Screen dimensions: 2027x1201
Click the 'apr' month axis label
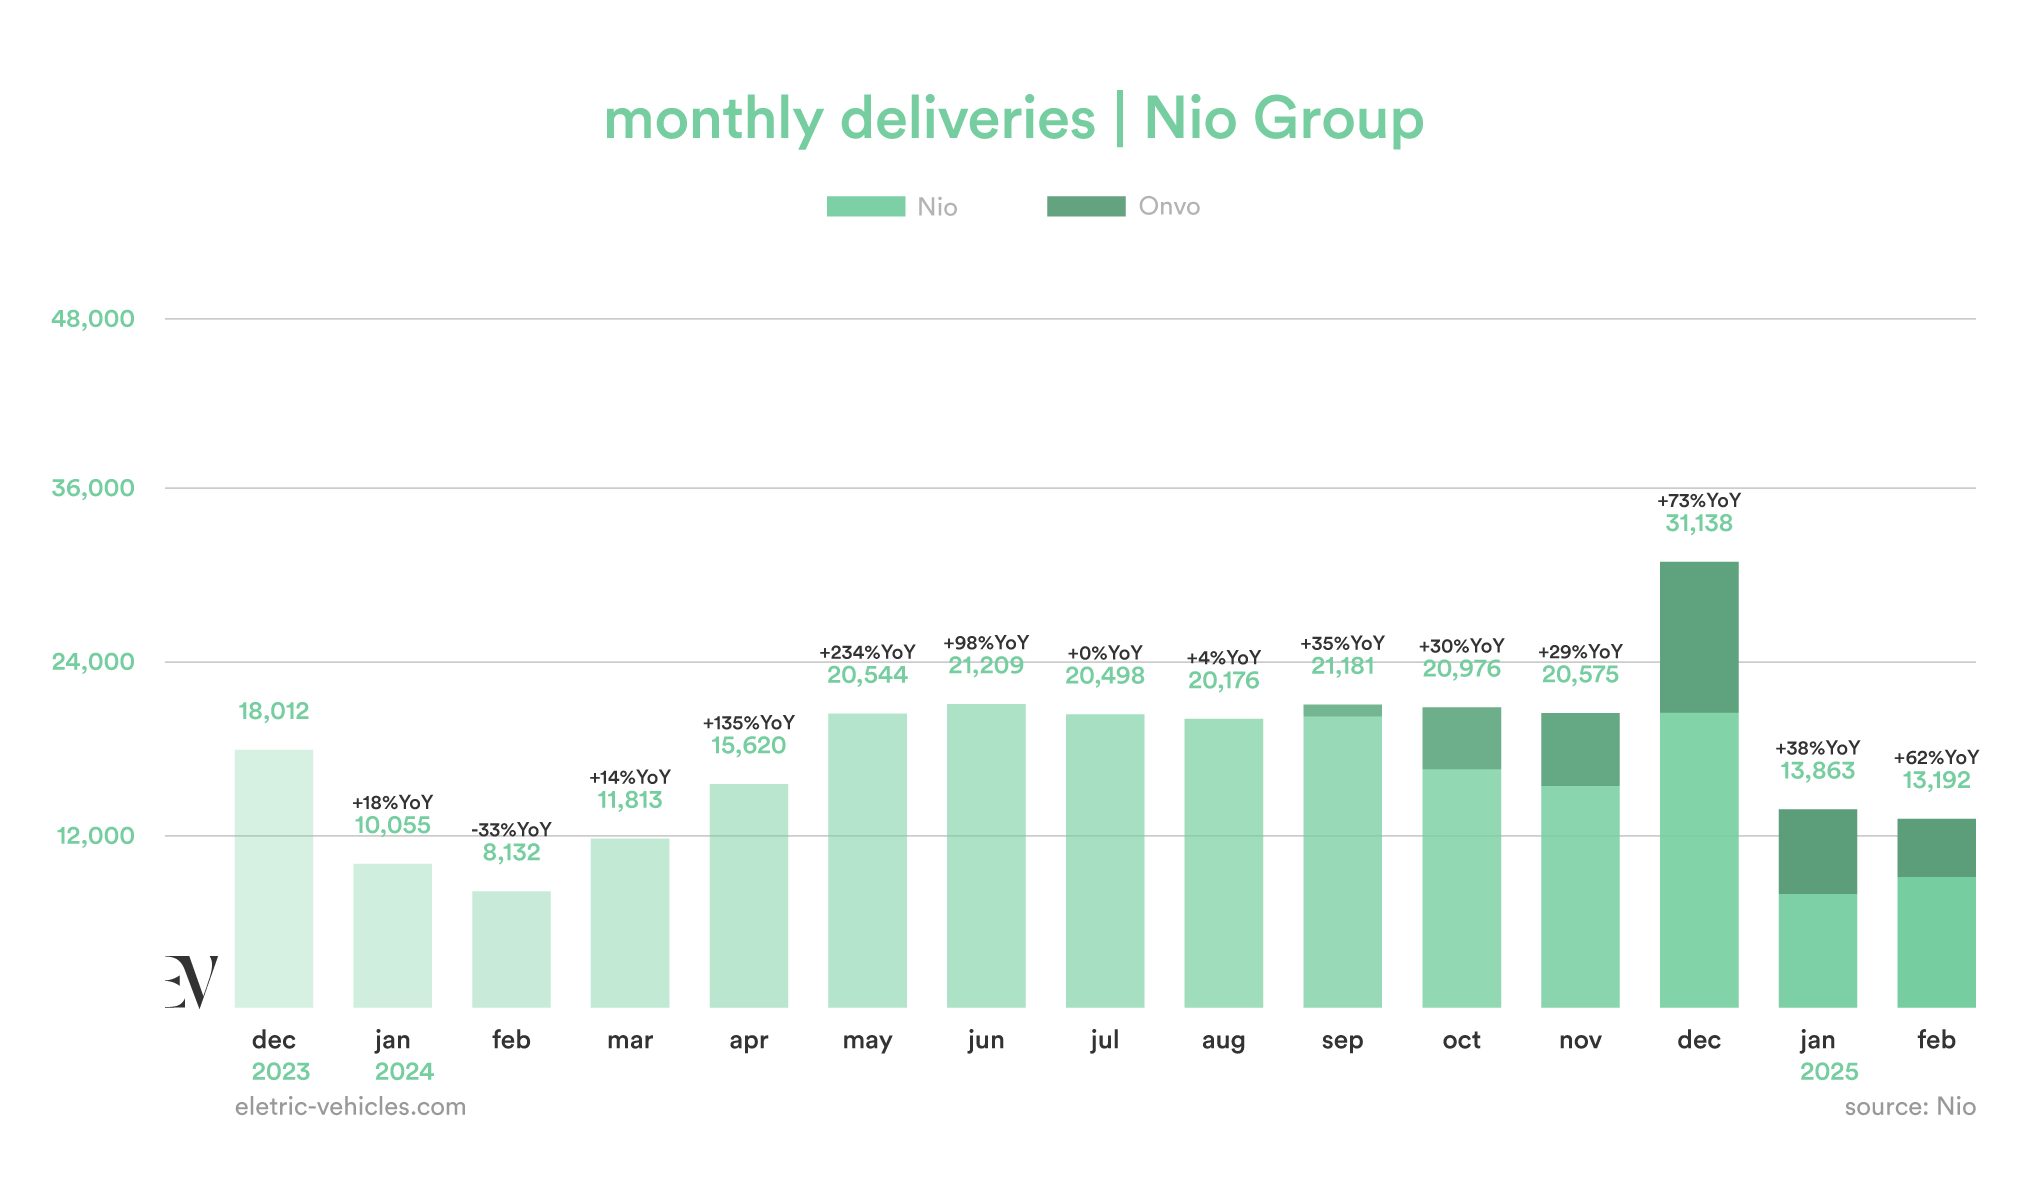(x=748, y=1042)
